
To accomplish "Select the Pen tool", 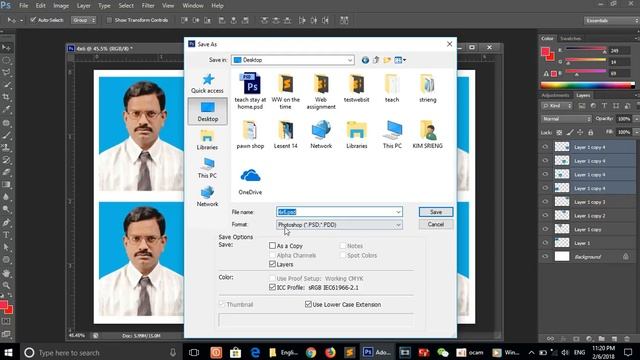I will pos(6,222).
